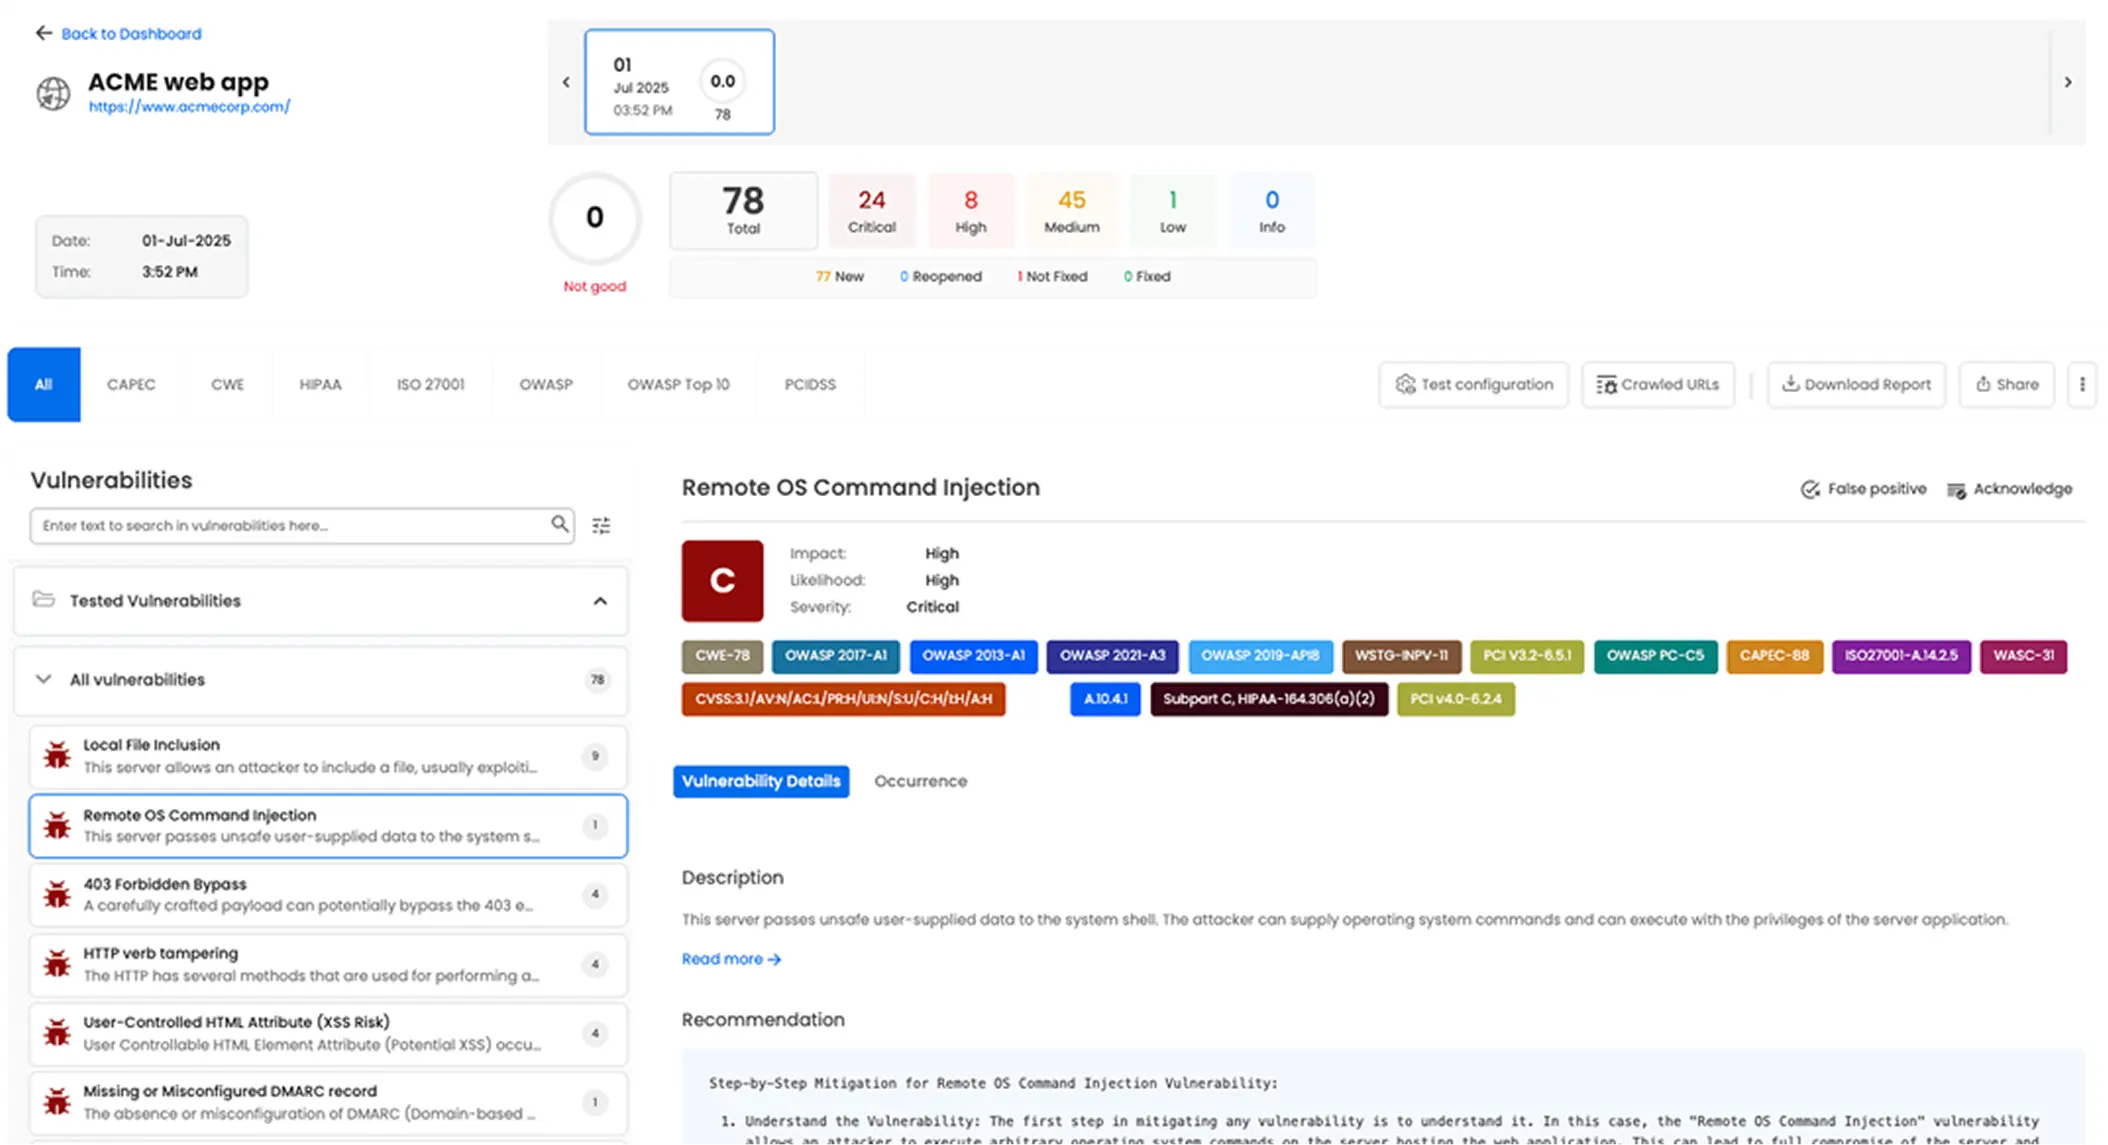Click the search magnifier in vulnerabilities box
This screenshot has height=1145, width=2108.
coord(560,524)
